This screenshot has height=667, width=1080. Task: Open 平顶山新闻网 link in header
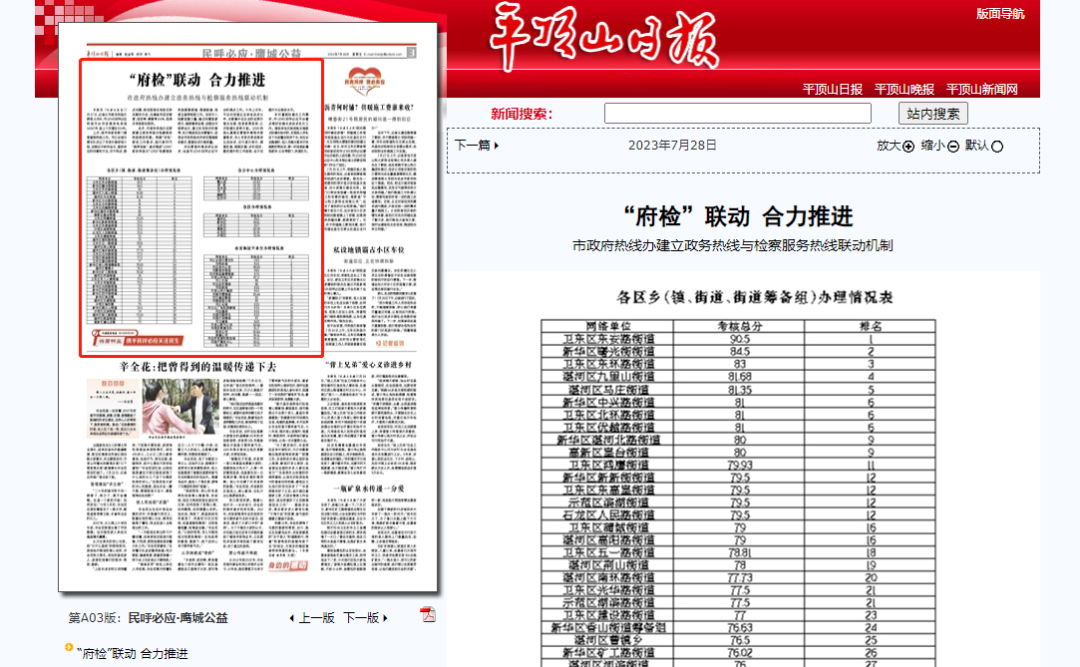point(982,90)
